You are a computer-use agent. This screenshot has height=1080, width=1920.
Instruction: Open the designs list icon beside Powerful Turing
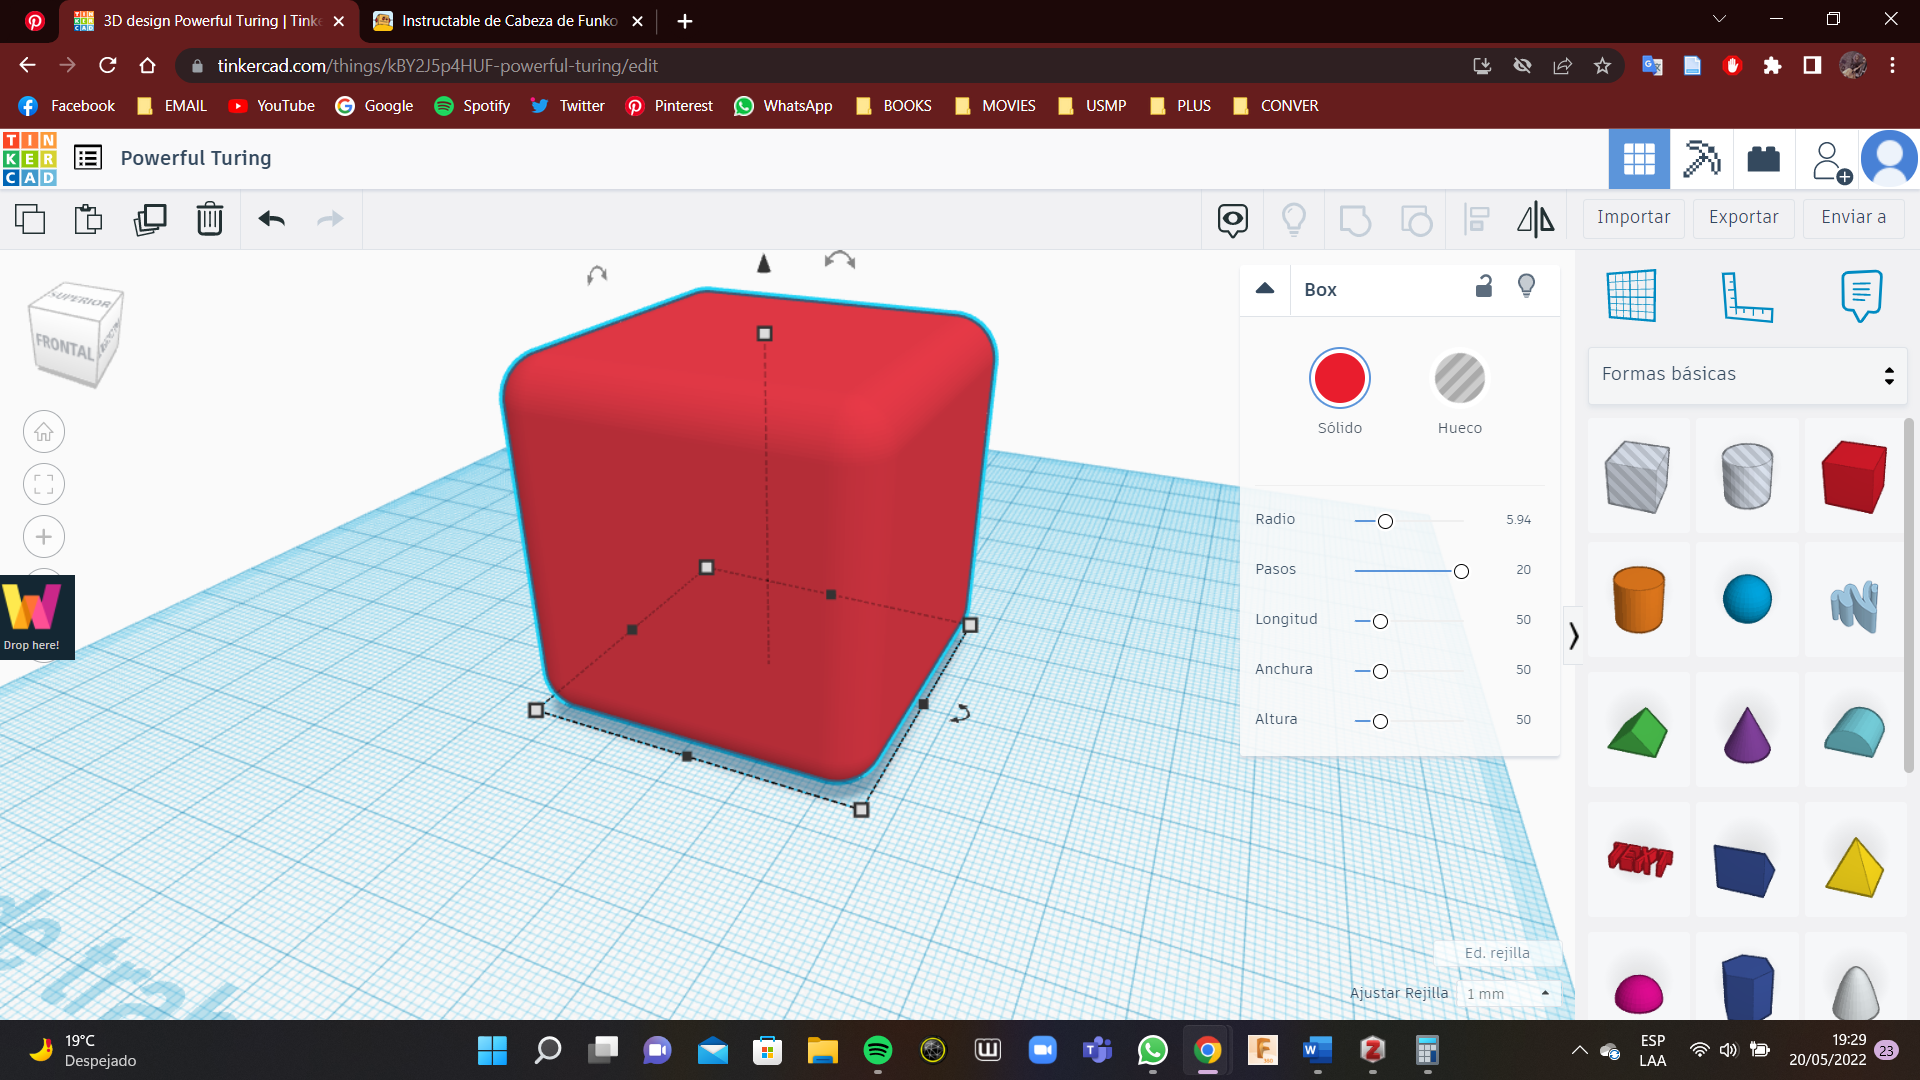[x=88, y=158]
